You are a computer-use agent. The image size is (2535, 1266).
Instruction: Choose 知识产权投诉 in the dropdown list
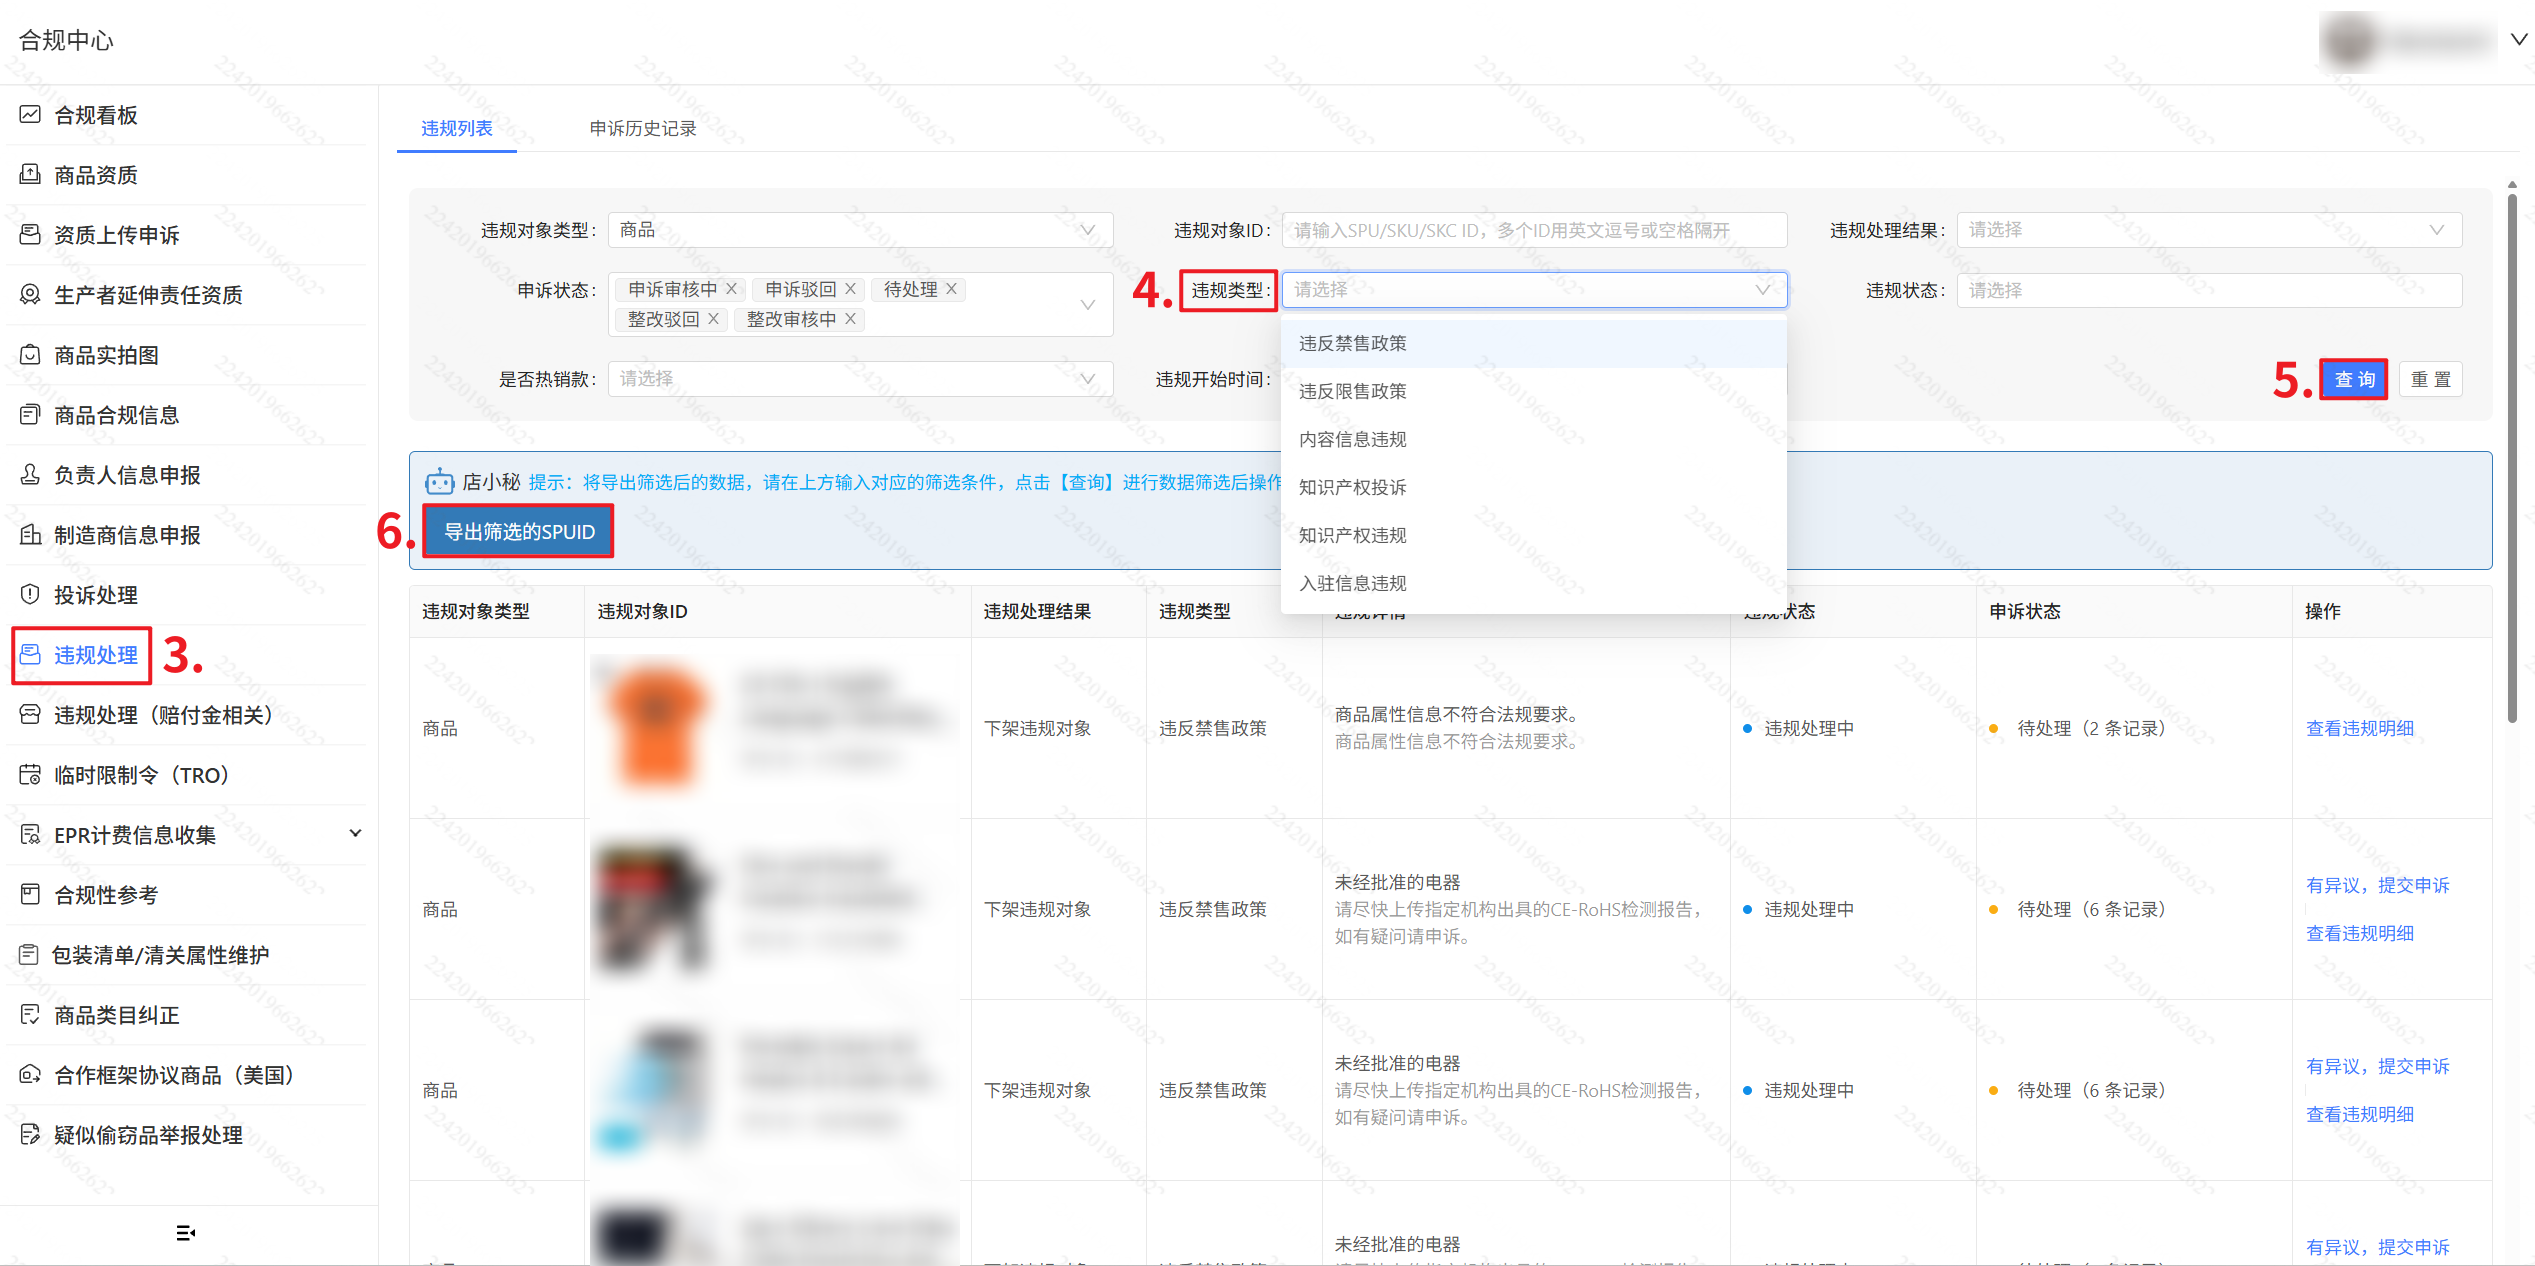1533,487
